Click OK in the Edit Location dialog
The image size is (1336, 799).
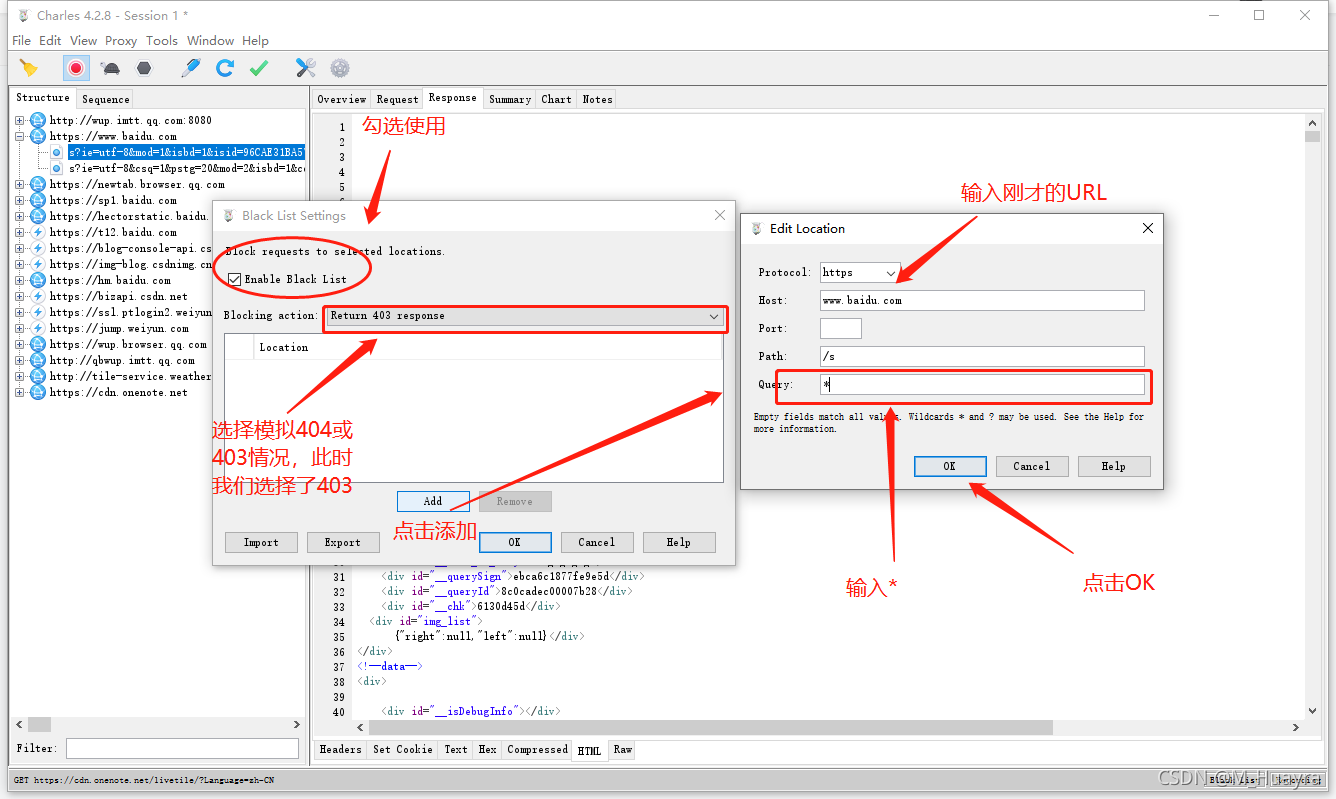coord(950,466)
